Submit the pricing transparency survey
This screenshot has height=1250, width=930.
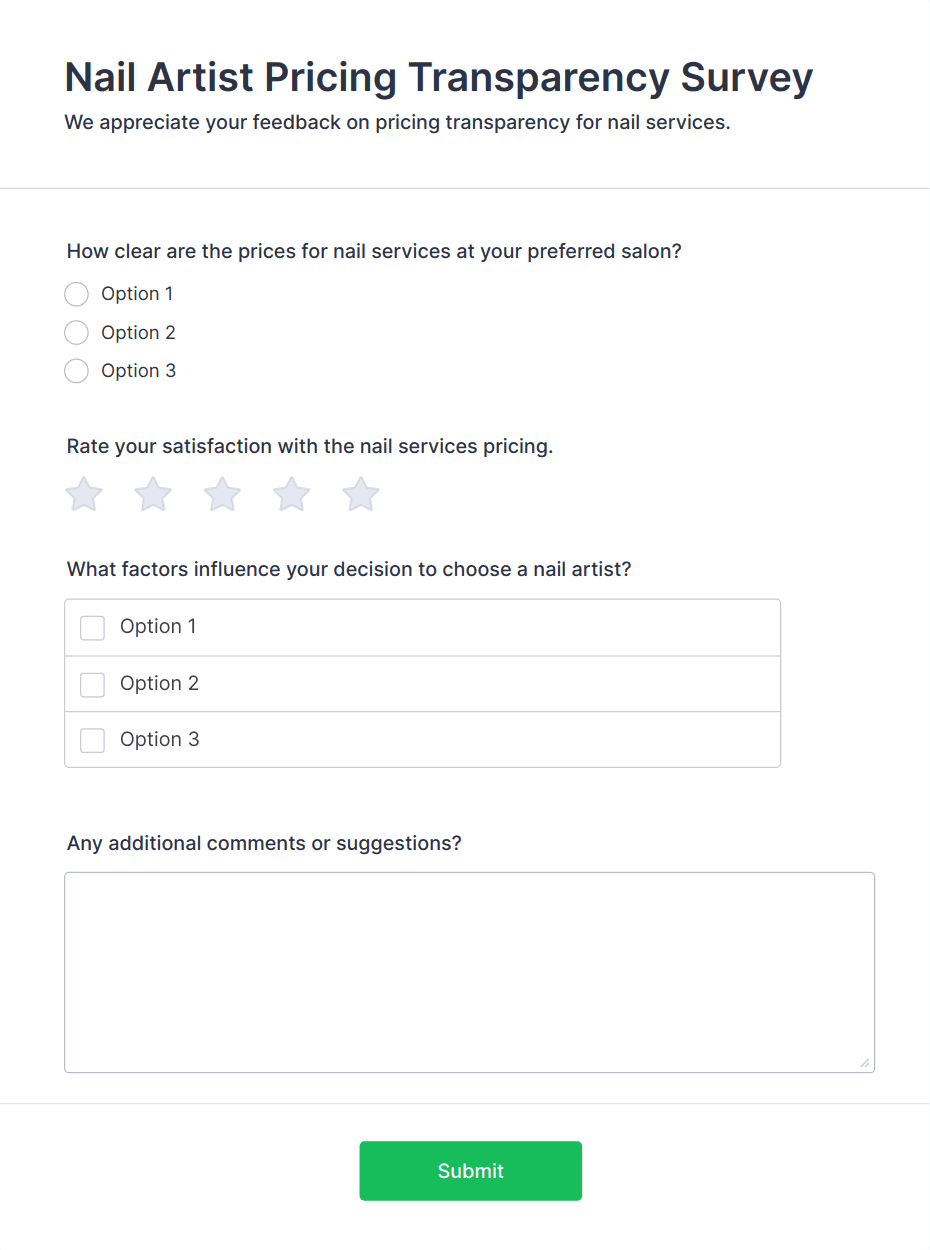pos(470,1171)
